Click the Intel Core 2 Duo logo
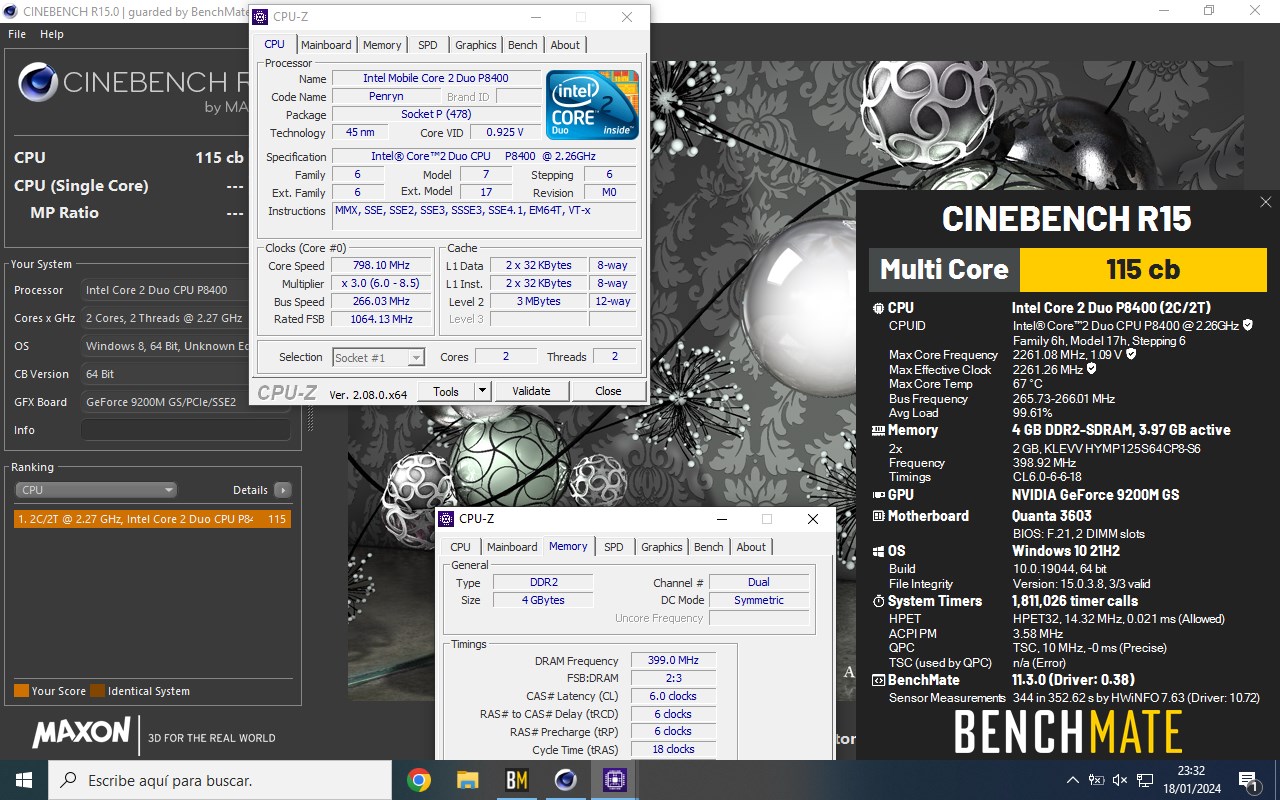1280x800 pixels. coord(592,104)
